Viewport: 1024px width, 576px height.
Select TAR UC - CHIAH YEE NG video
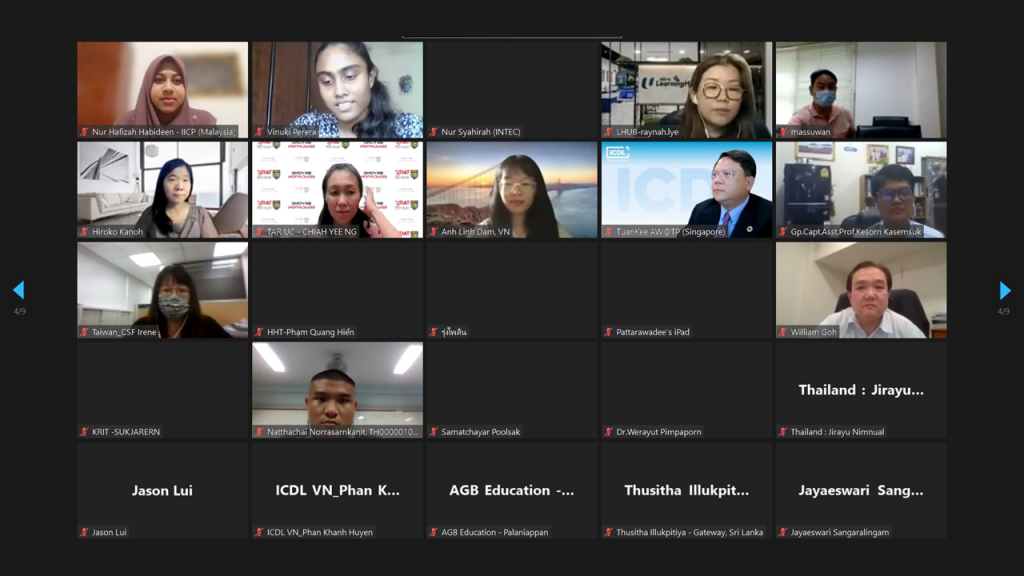pos(338,190)
